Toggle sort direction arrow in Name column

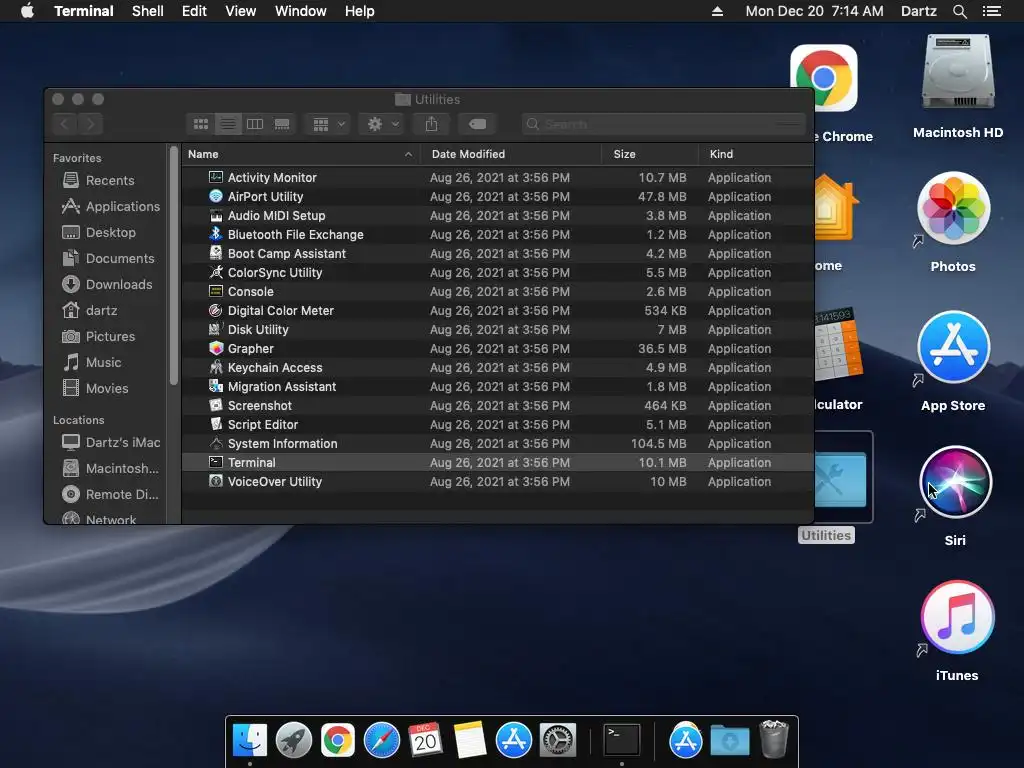pyautogui.click(x=408, y=154)
